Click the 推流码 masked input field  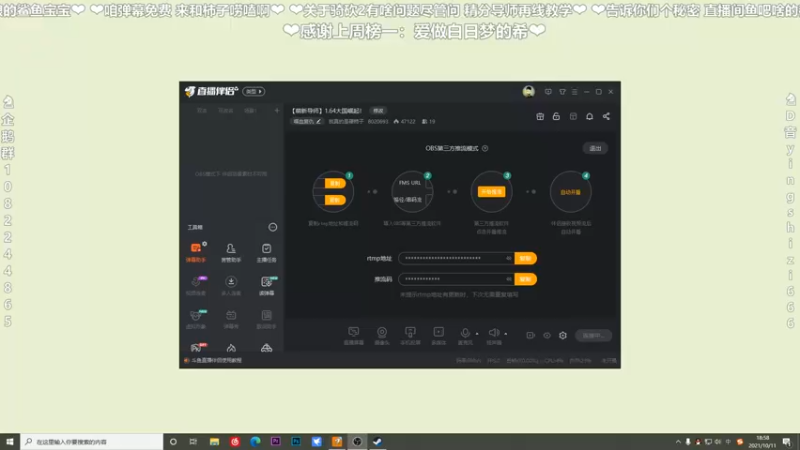tap(456, 279)
